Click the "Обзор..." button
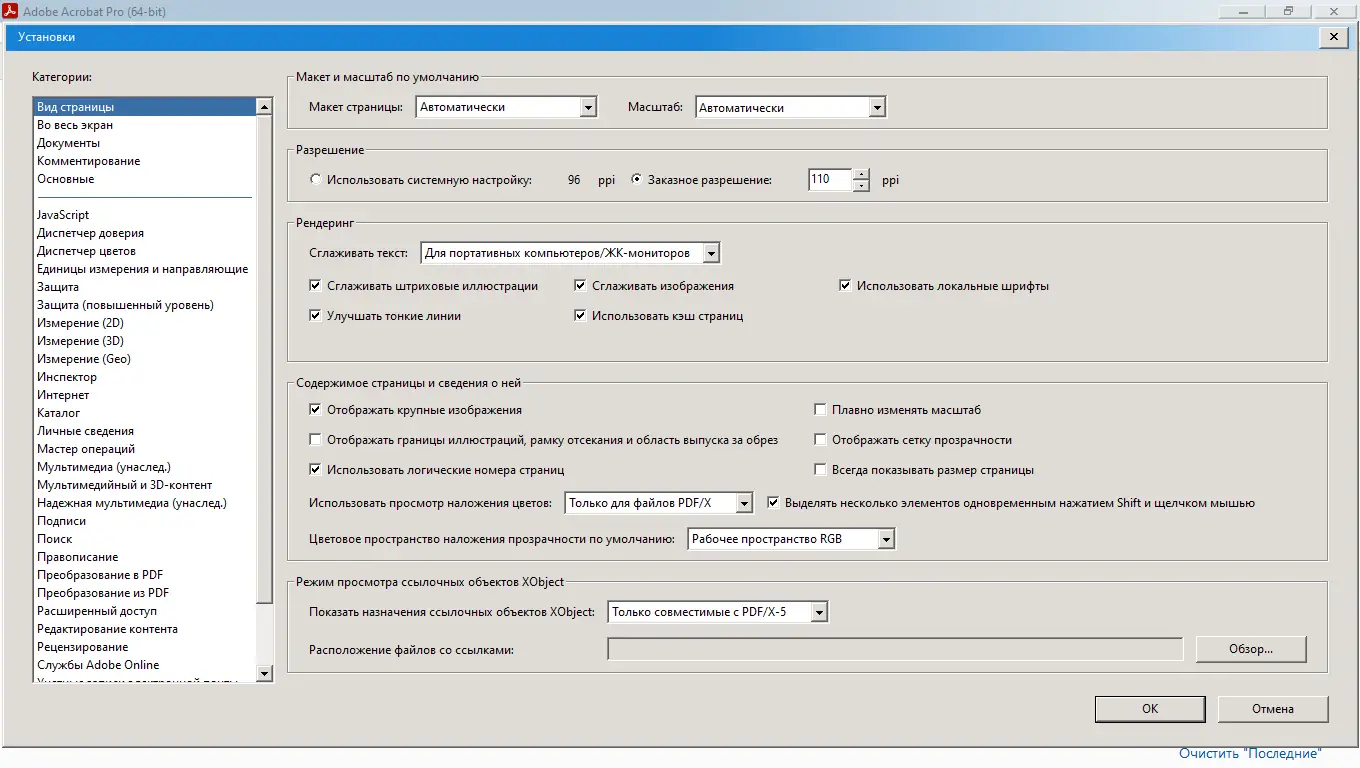The height and width of the screenshot is (768, 1360). coord(1251,648)
